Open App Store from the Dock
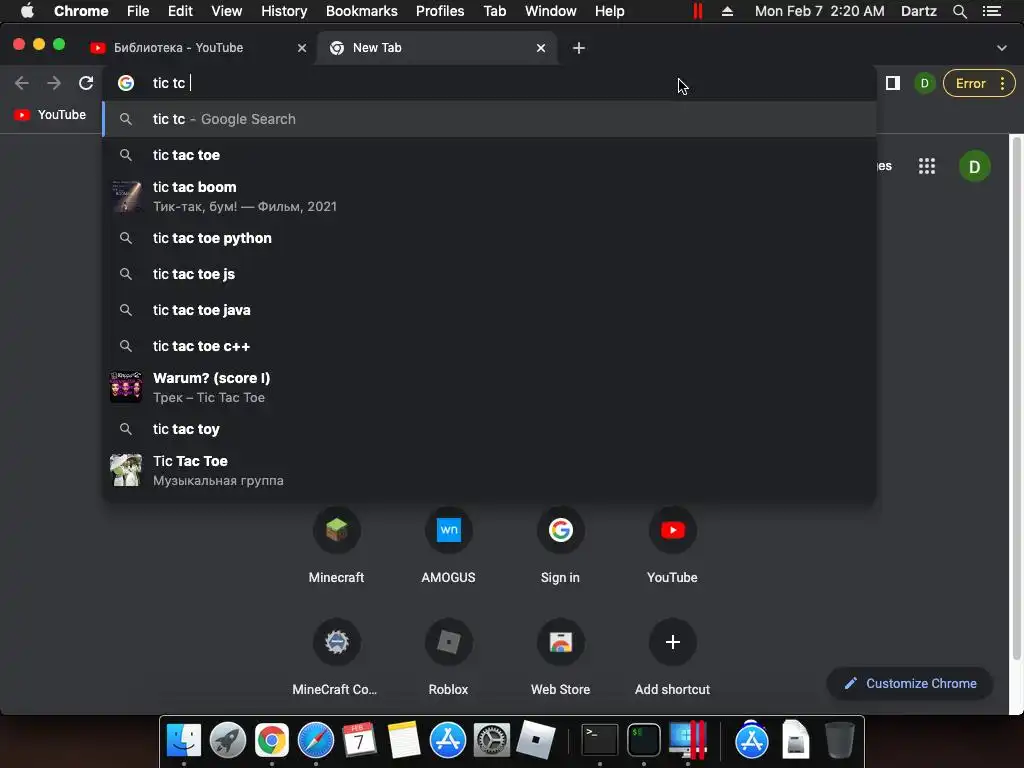1024x768 pixels. click(447, 740)
